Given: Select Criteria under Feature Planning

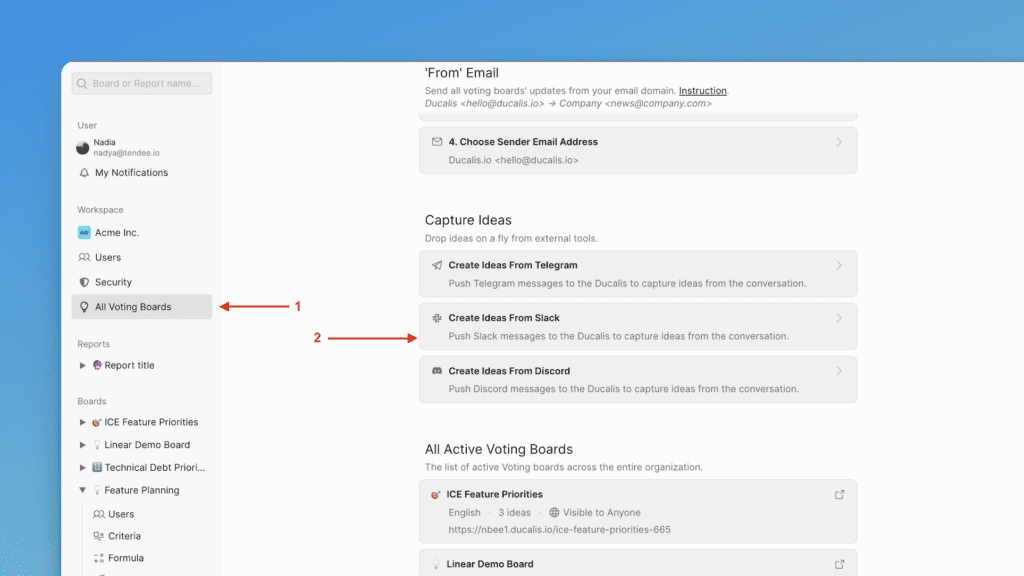Looking at the screenshot, I should 124,536.
